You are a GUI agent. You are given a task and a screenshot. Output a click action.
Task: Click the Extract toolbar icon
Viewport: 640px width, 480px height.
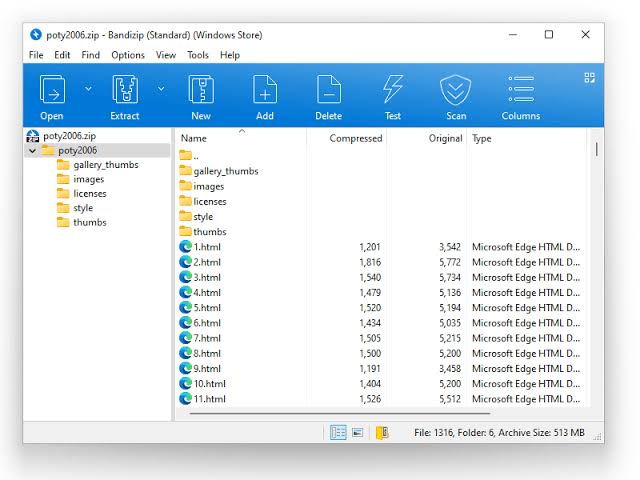click(x=125, y=90)
